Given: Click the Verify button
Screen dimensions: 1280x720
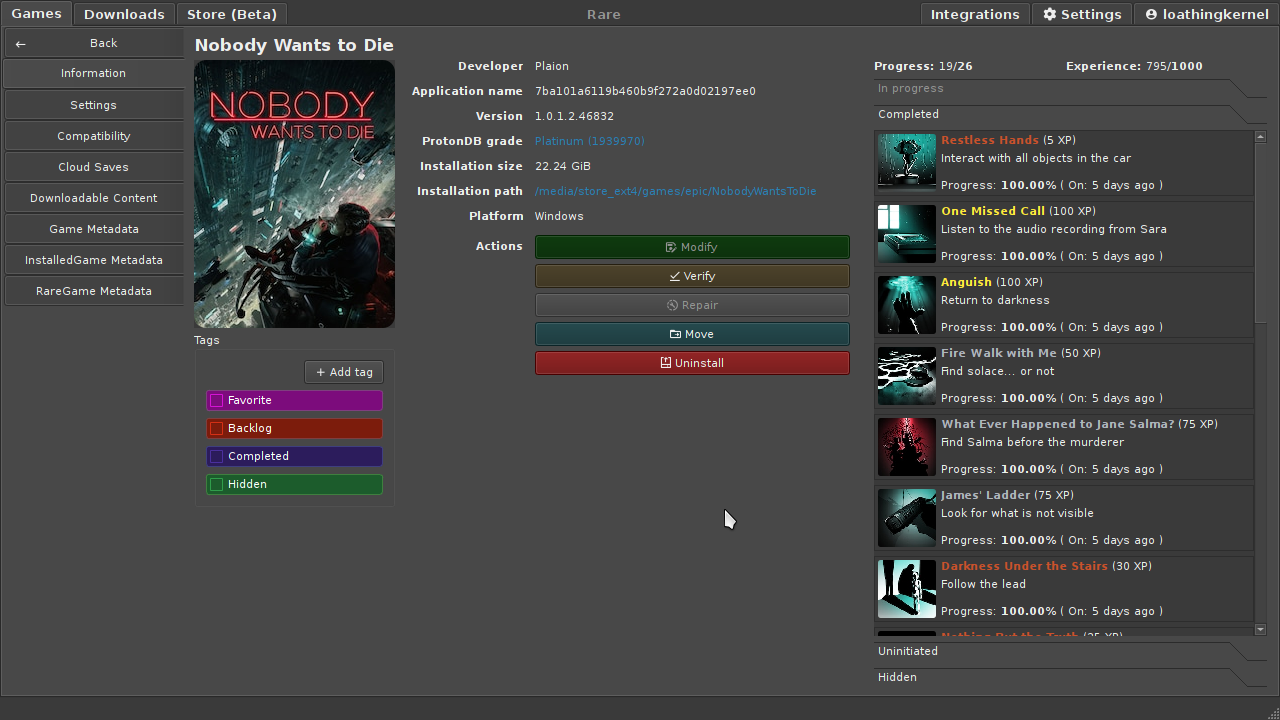Looking at the screenshot, I should 692,276.
